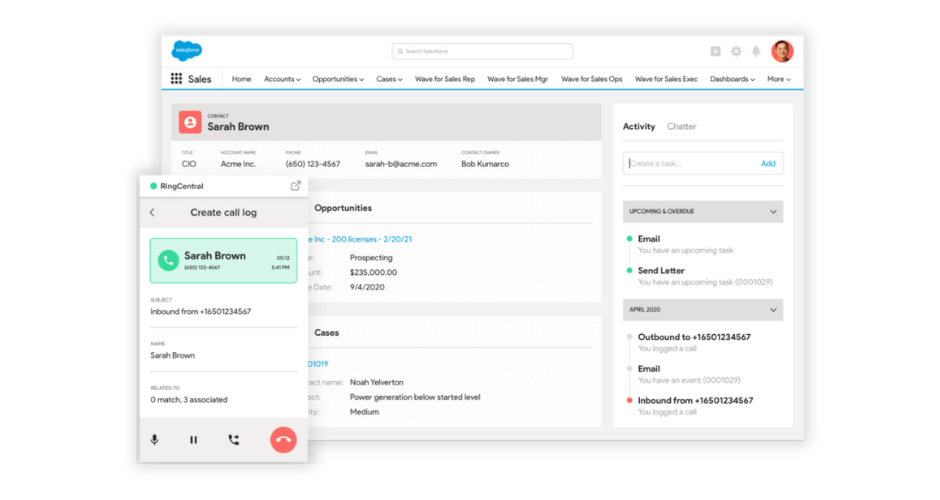Go back from Create call log

[152, 212]
